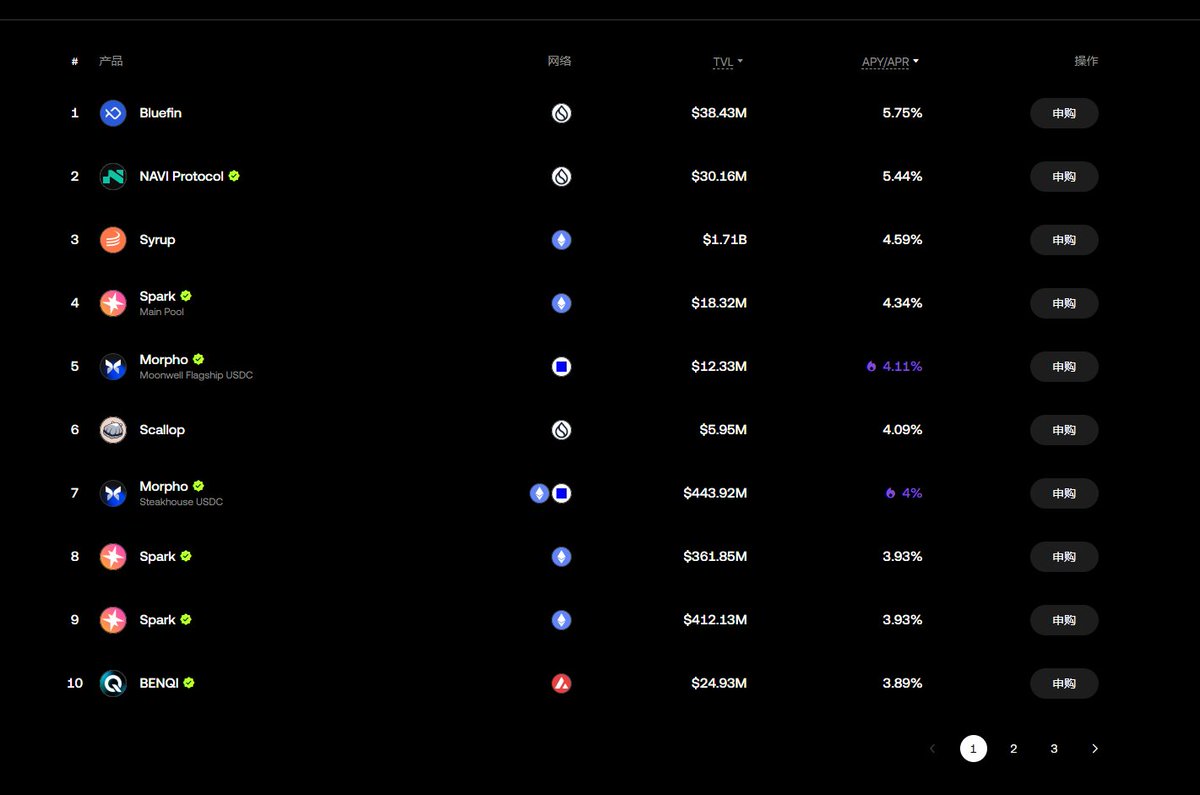Click the 4.59% APY value
Screen dimensions: 1200x795
point(902,240)
